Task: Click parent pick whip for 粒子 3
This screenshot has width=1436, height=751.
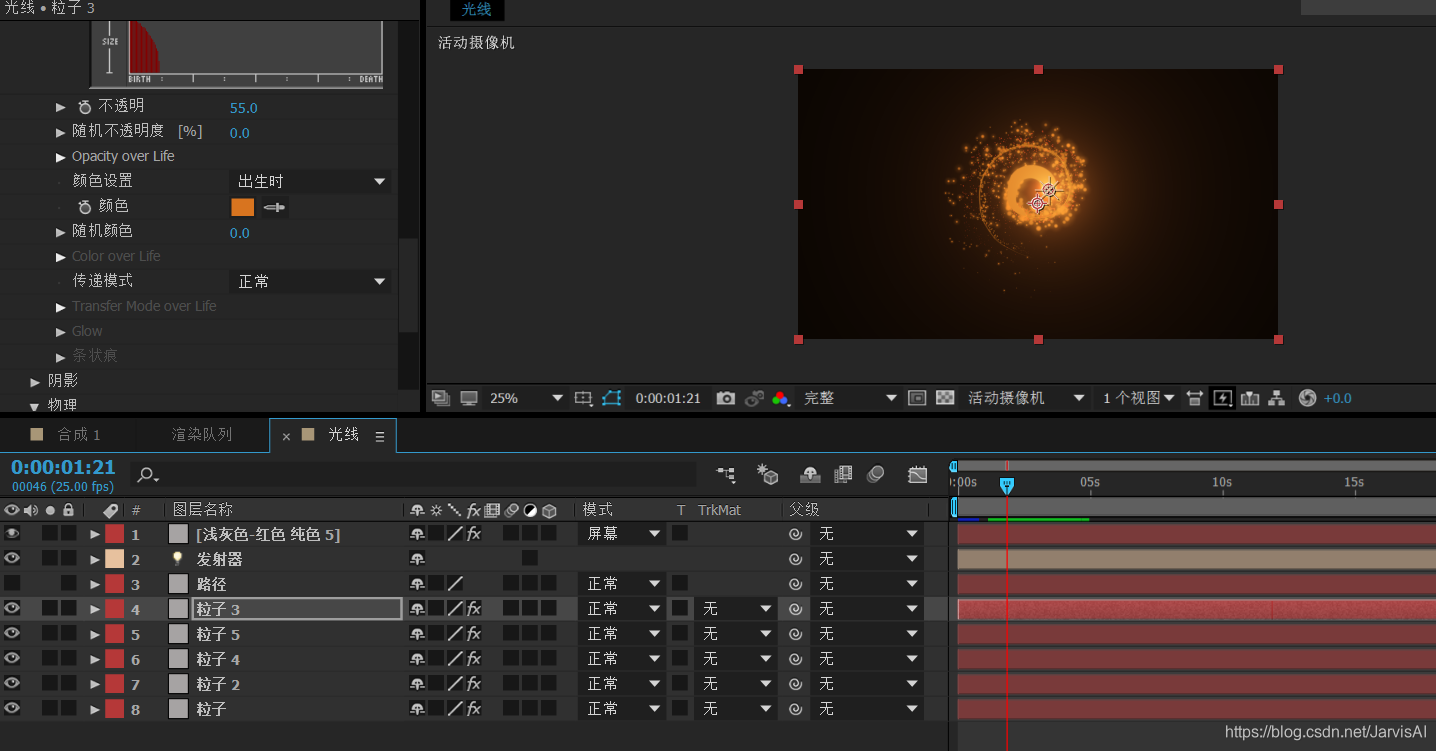Action: [x=796, y=609]
